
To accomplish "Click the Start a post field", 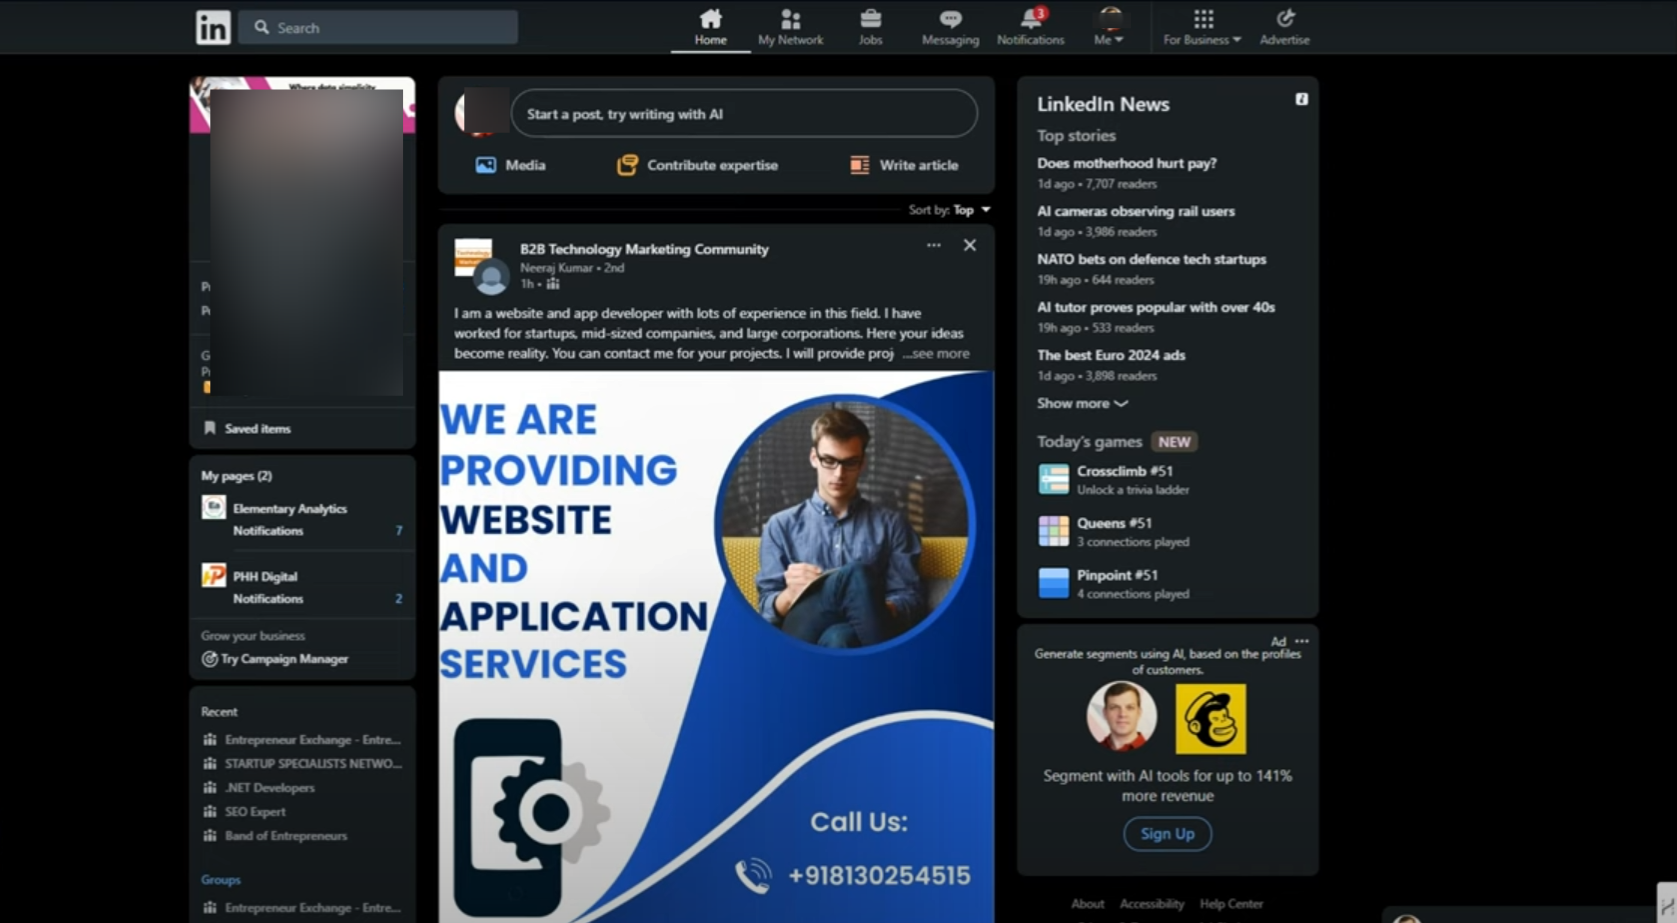I will click(743, 114).
